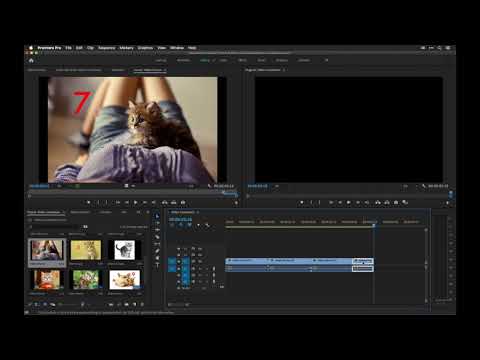
Task: Click Lift button in Program monitor
Action: click(378, 202)
